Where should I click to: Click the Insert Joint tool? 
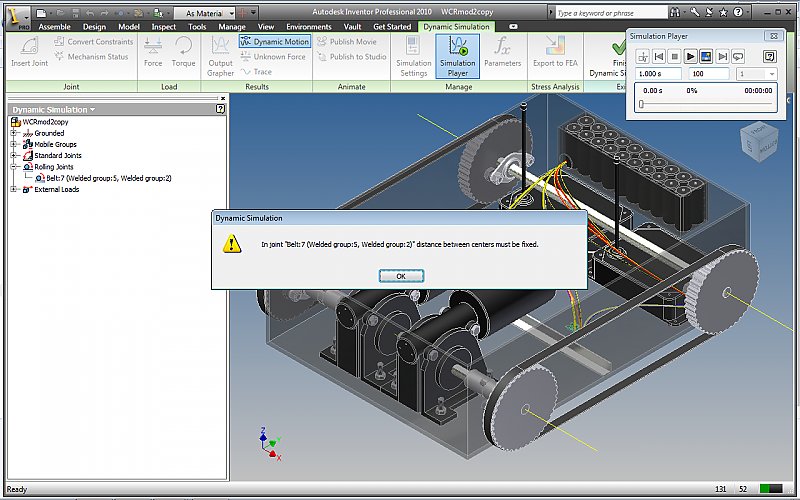pyautogui.click(x=30, y=52)
